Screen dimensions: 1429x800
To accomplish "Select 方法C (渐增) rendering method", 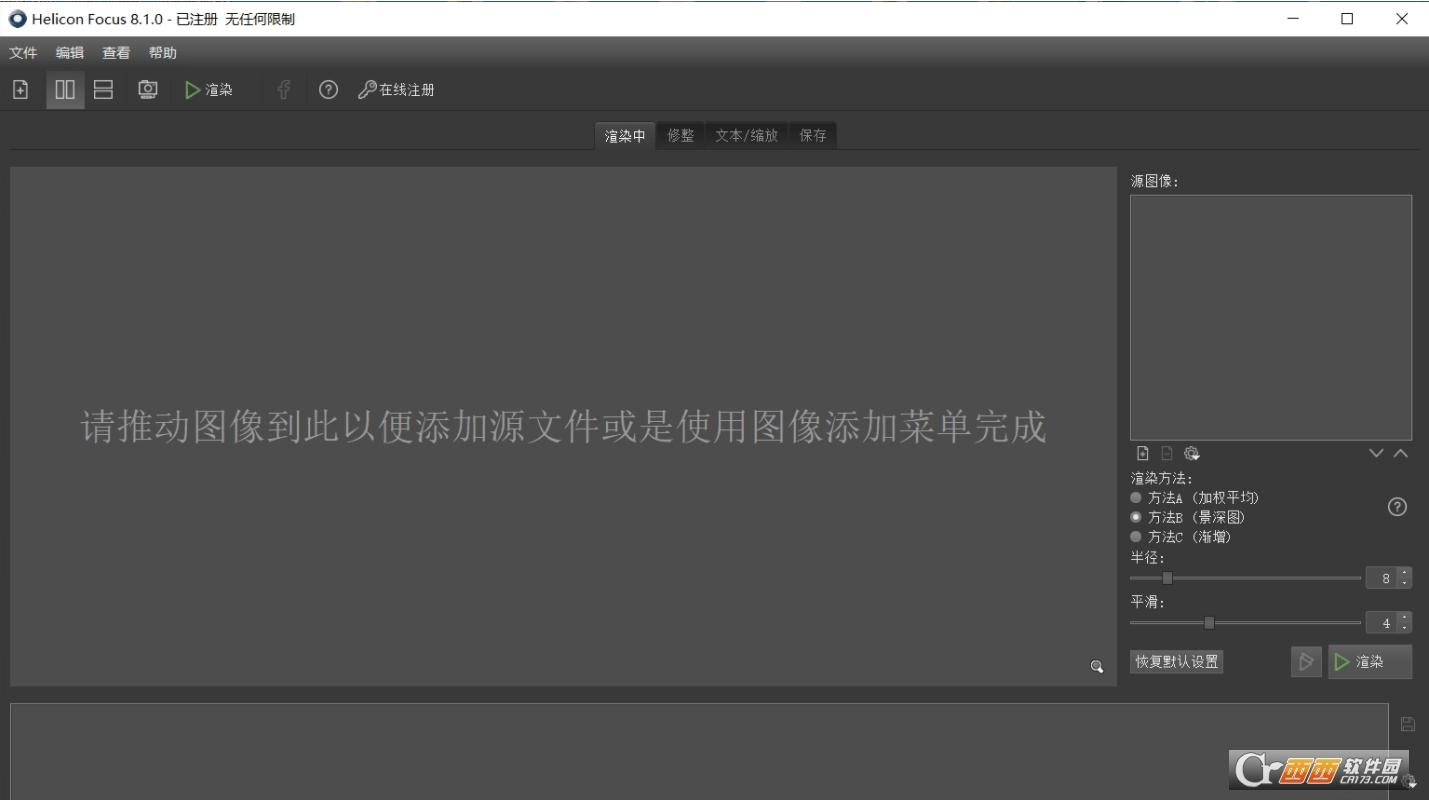I will point(1136,536).
